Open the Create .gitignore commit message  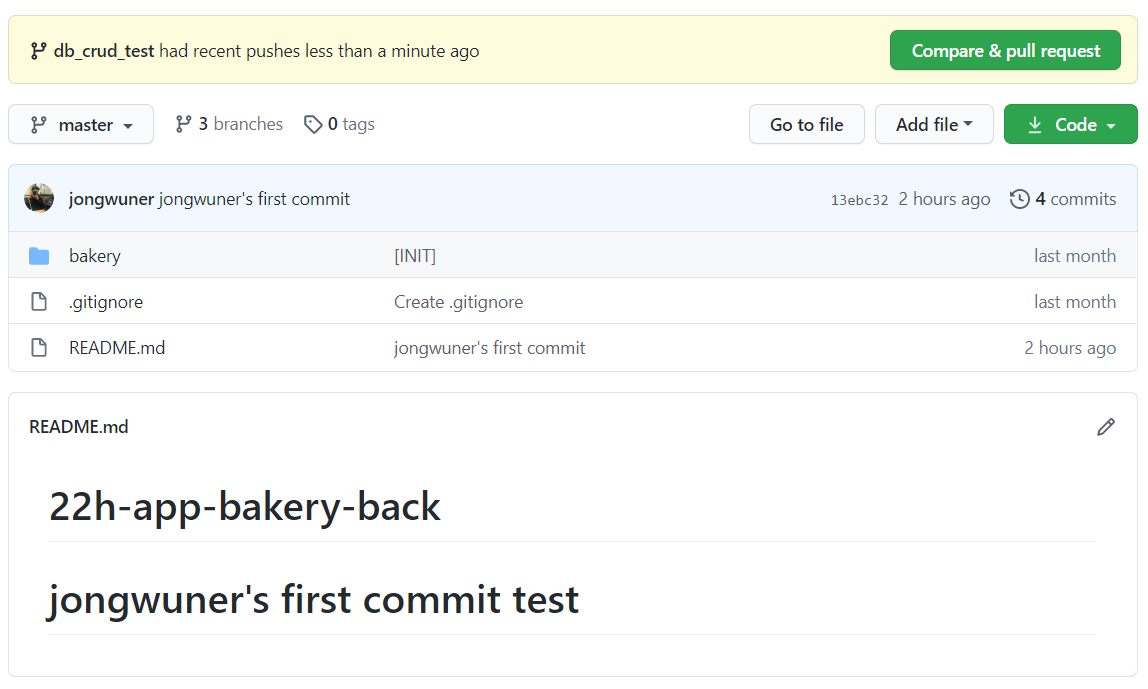[x=458, y=302]
